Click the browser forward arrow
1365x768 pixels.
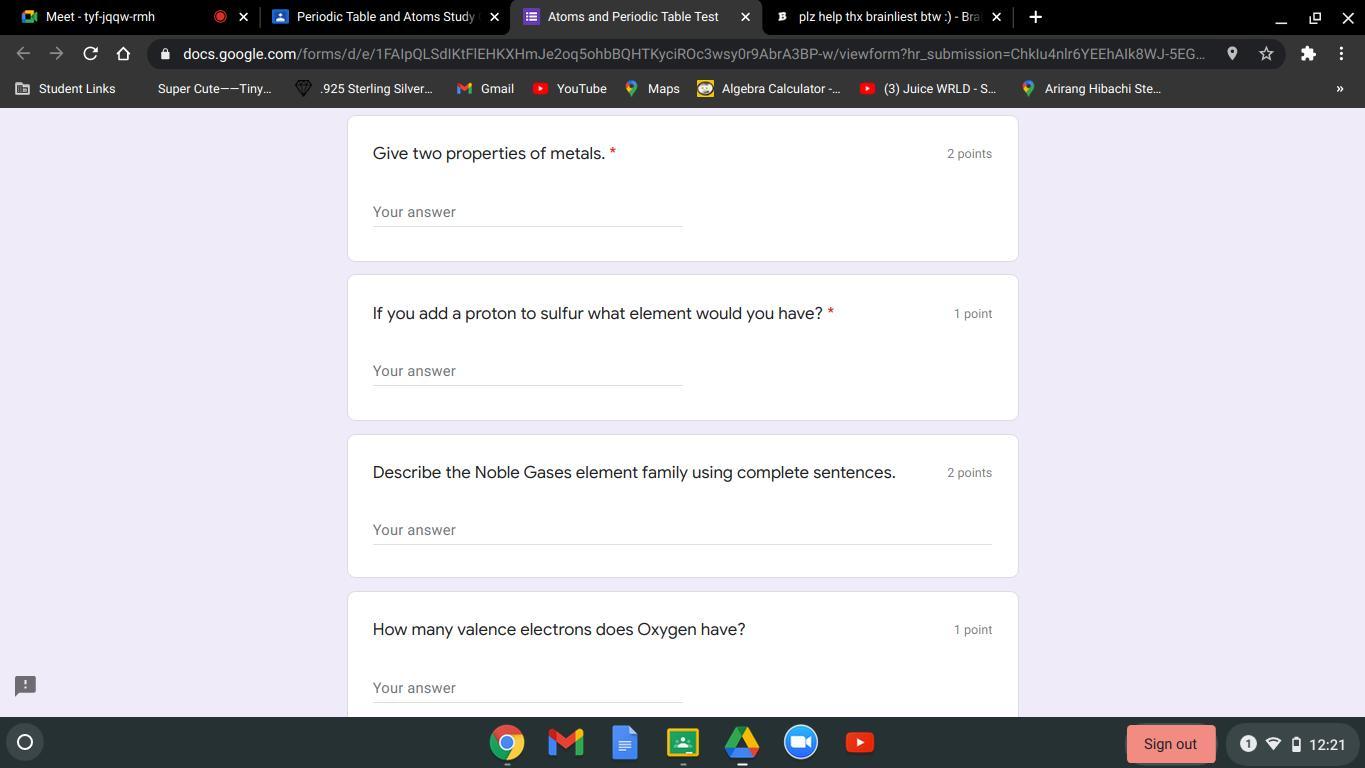57,54
